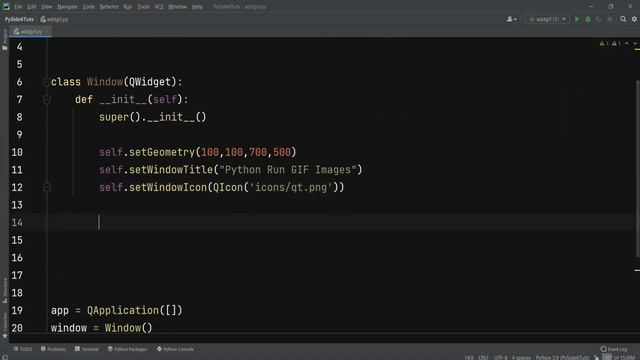Image resolution: width=640 pixels, height=360 pixels.
Task: Collapse the __init__ method fold marker
Action: click(x=47, y=100)
